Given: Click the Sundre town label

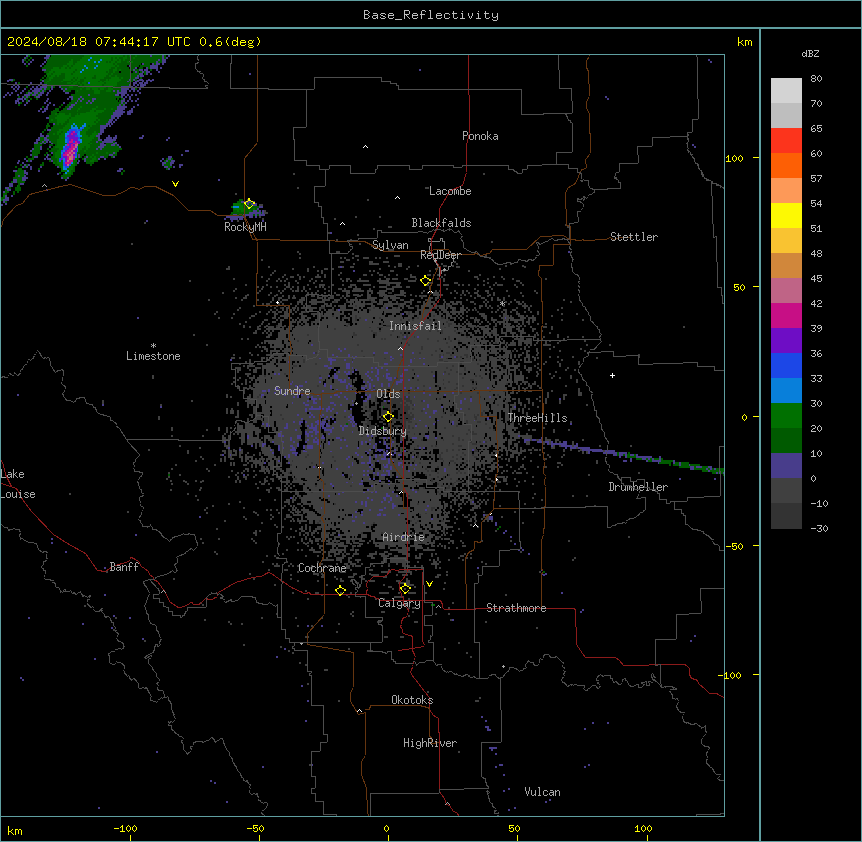Looking at the screenshot, I should (x=292, y=391).
